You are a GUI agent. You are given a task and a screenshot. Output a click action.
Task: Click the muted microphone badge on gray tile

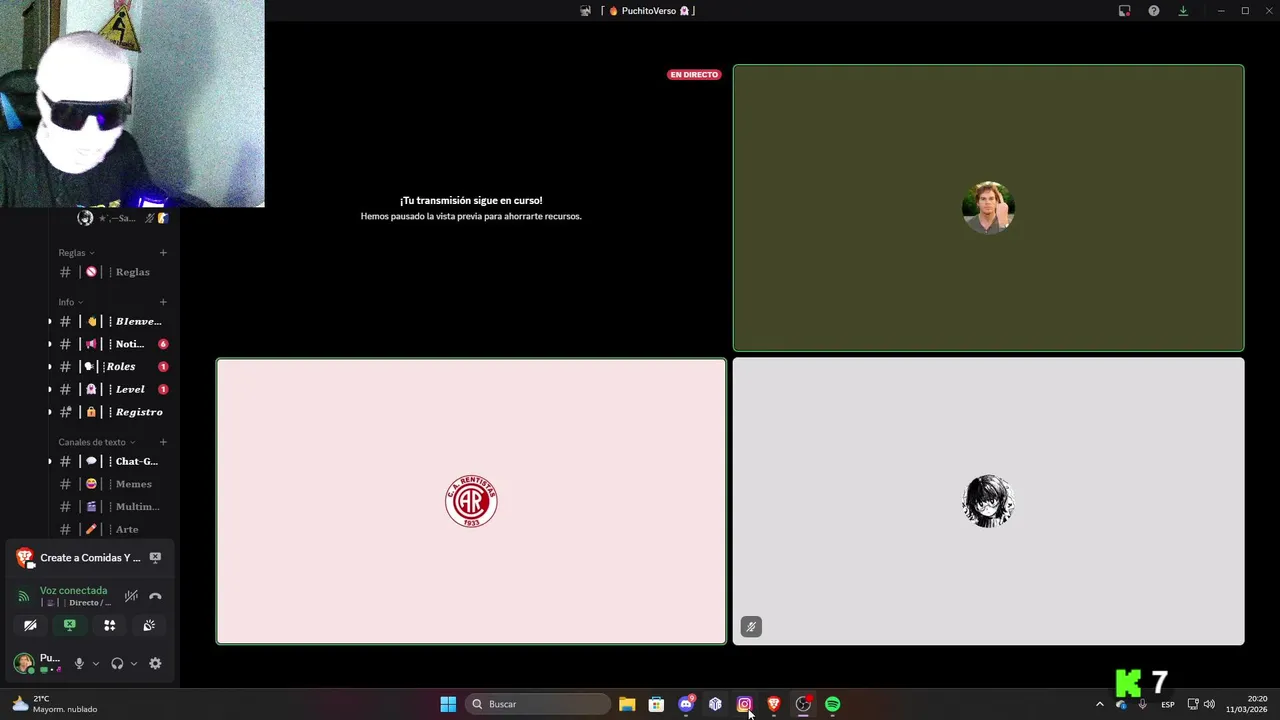(751, 627)
